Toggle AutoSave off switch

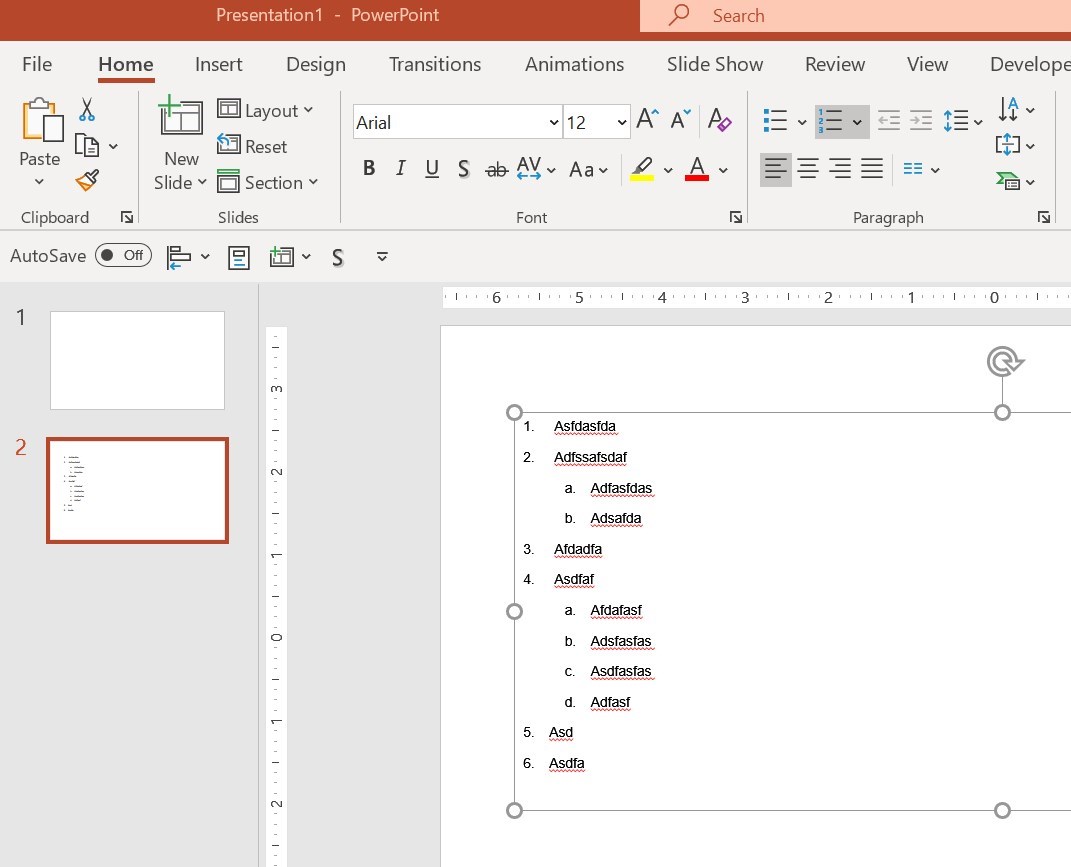[x=123, y=255]
